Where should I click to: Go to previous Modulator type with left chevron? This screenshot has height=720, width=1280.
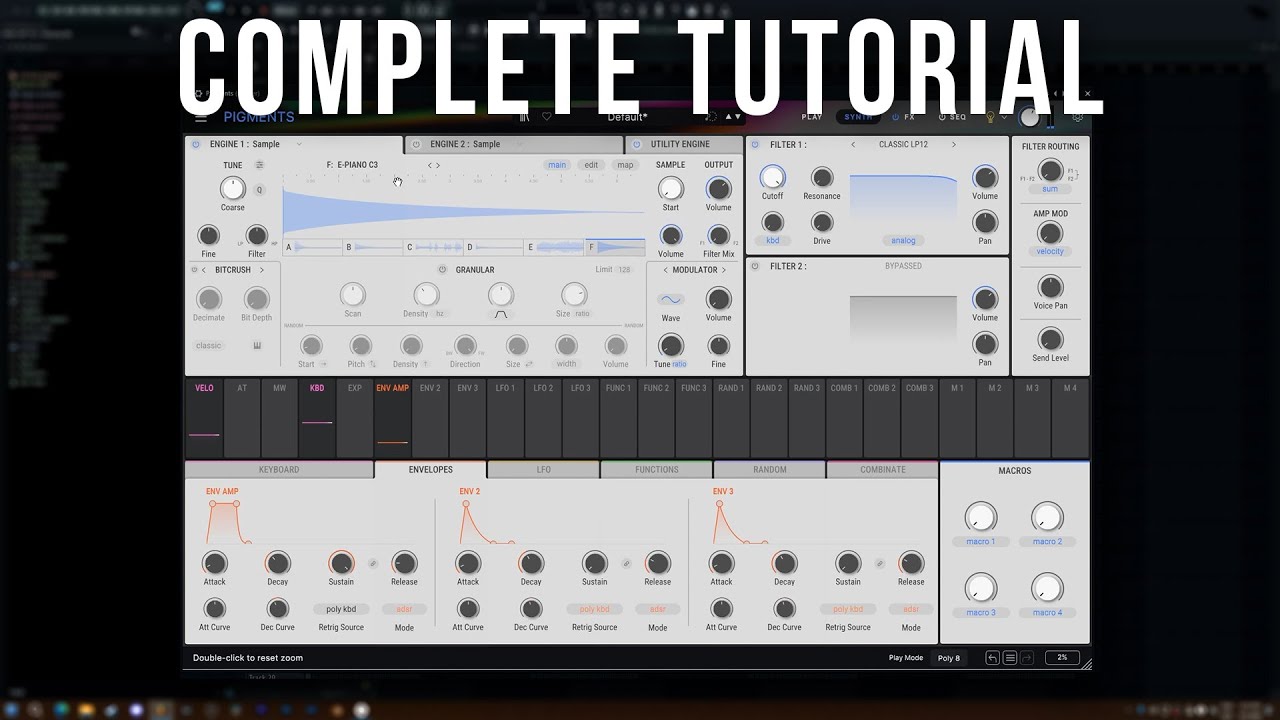[665, 270]
